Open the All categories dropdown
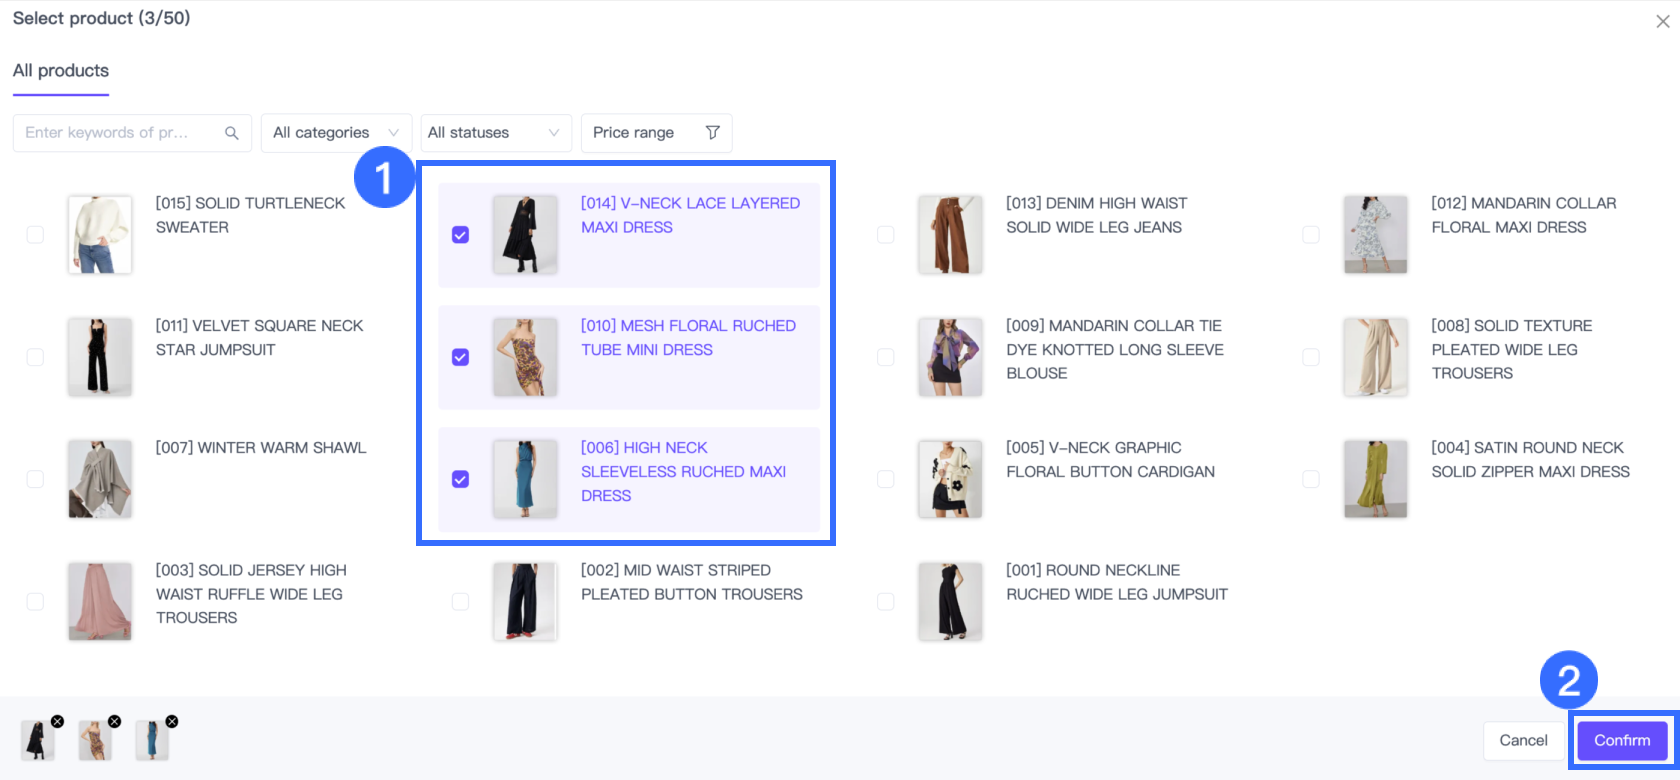 pos(336,133)
